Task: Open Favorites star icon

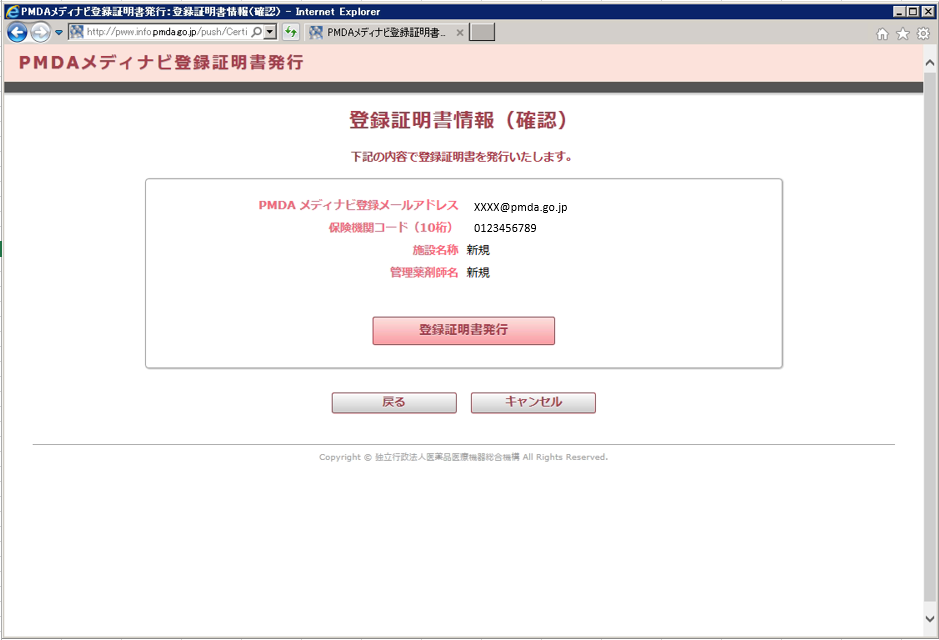Action: [x=902, y=34]
